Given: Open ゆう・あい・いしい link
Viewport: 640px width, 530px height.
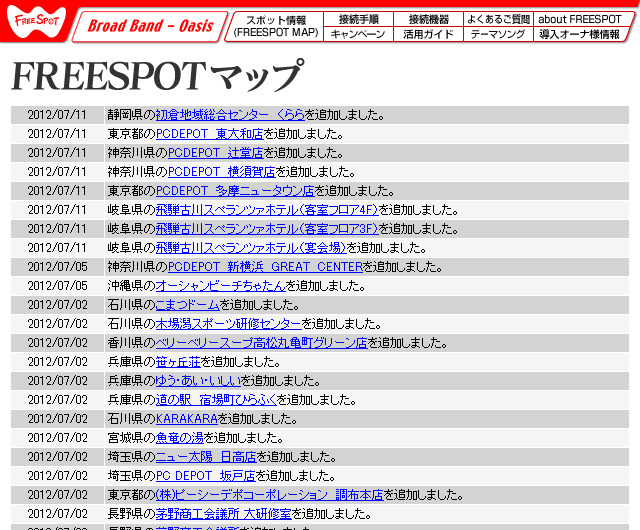Looking at the screenshot, I should pos(198,381).
